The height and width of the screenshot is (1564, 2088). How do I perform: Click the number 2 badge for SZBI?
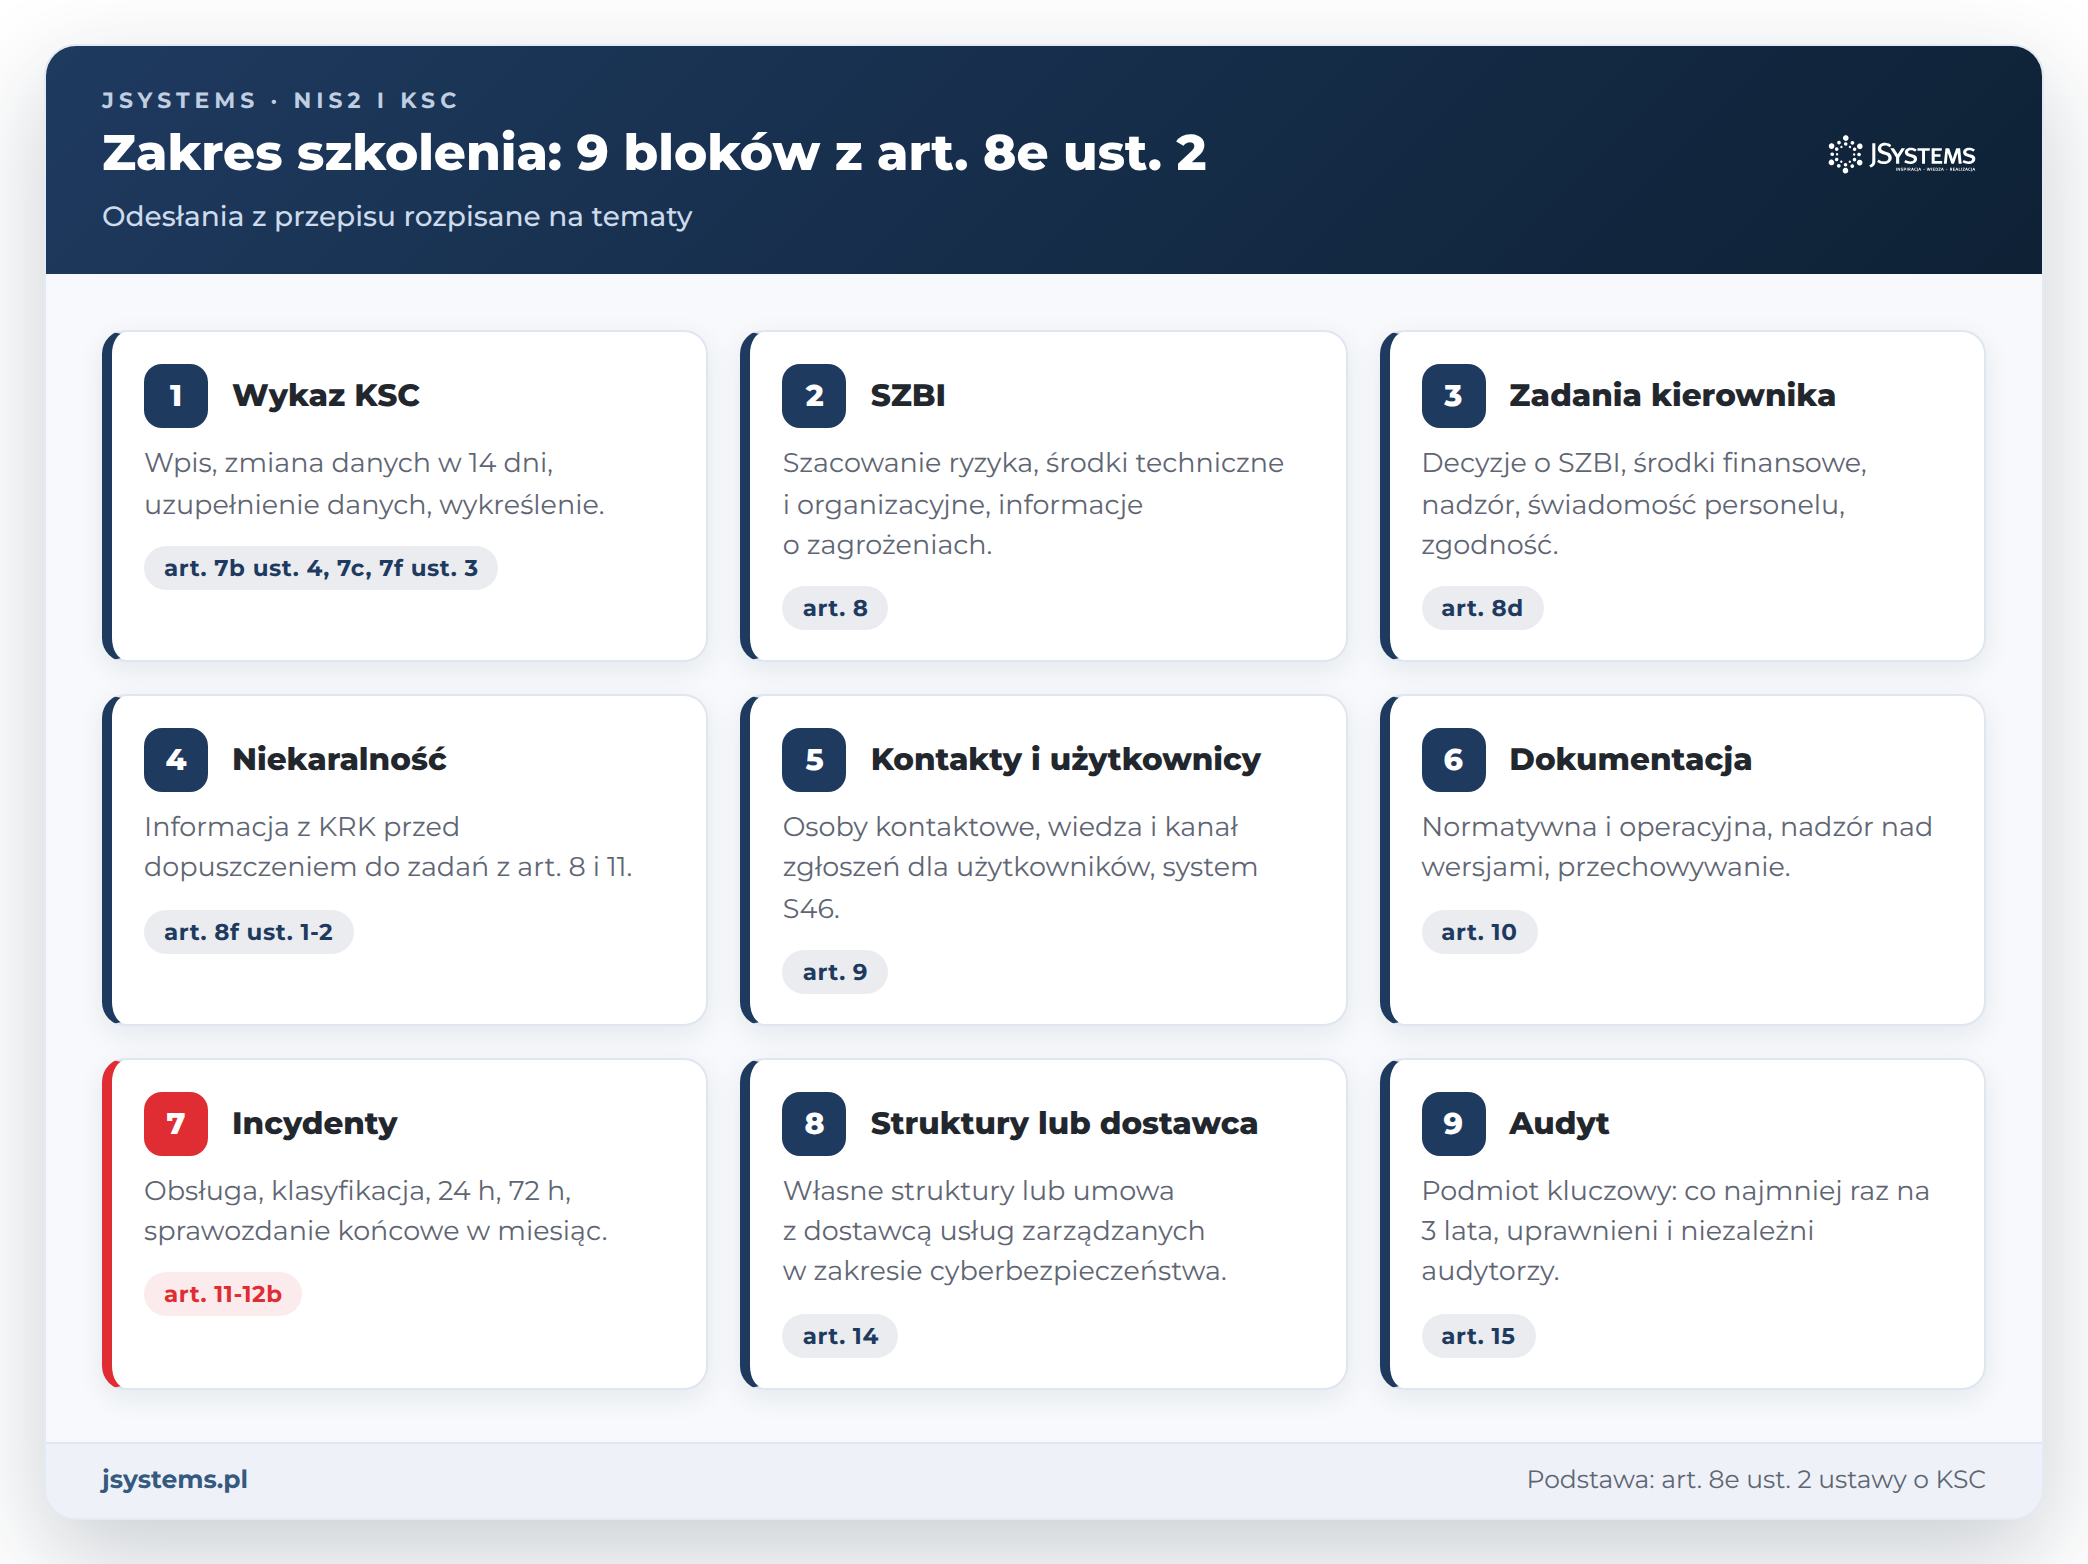point(814,396)
